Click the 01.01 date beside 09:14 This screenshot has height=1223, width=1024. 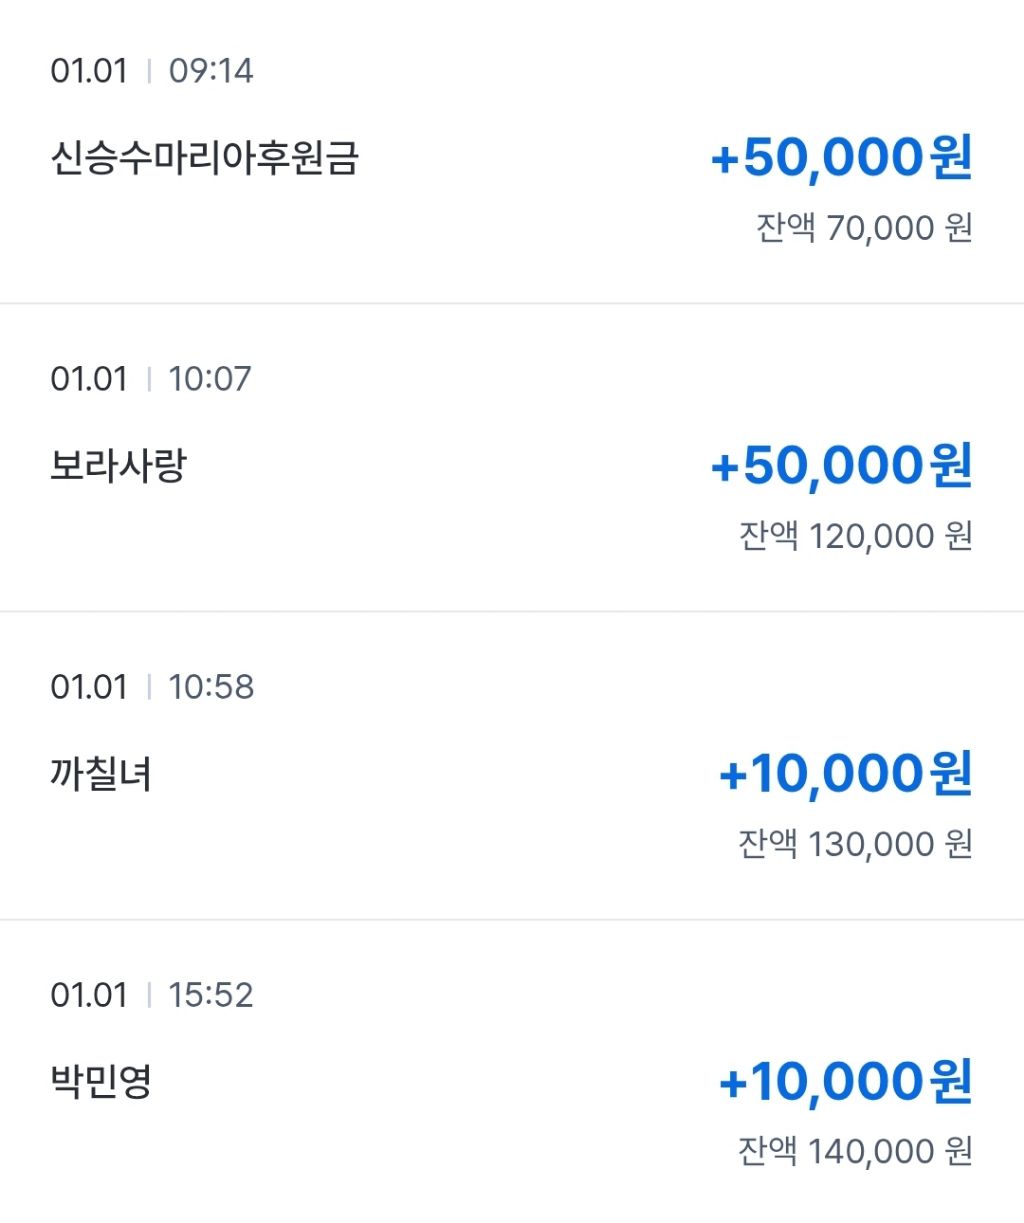(x=89, y=71)
